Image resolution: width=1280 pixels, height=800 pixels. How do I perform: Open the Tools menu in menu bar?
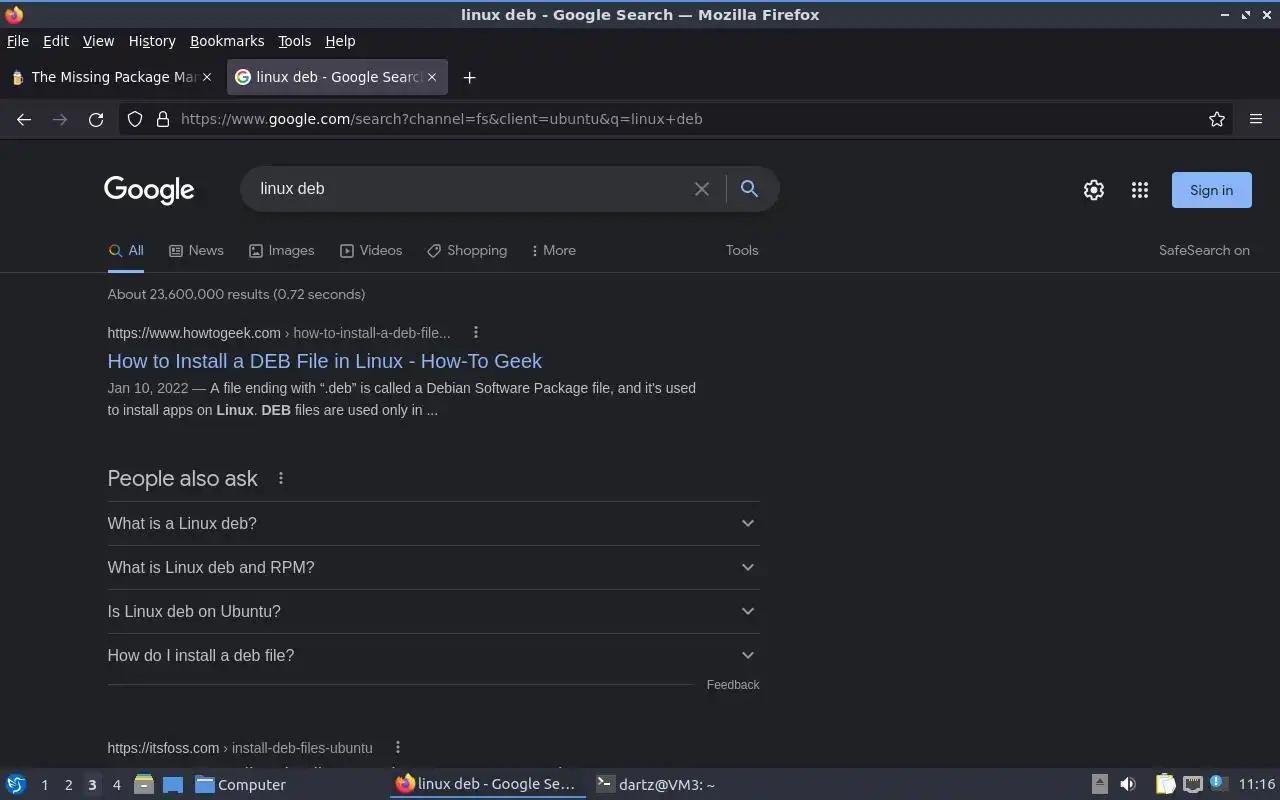[294, 41]
